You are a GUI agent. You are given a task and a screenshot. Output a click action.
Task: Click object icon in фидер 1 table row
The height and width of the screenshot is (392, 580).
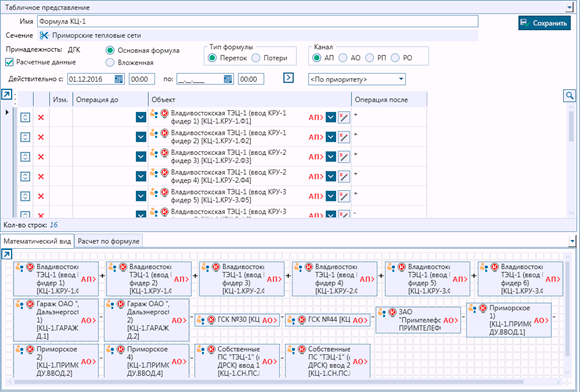[154, 113]
